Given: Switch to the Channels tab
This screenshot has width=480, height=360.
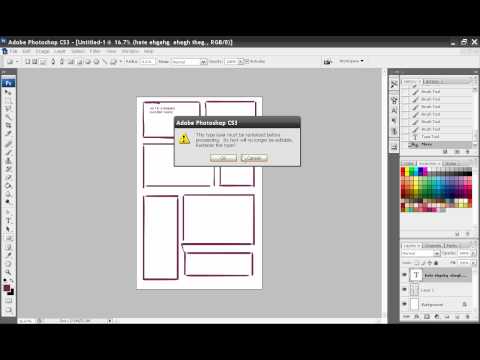Looking at the screenshot, I should (433, 246).
